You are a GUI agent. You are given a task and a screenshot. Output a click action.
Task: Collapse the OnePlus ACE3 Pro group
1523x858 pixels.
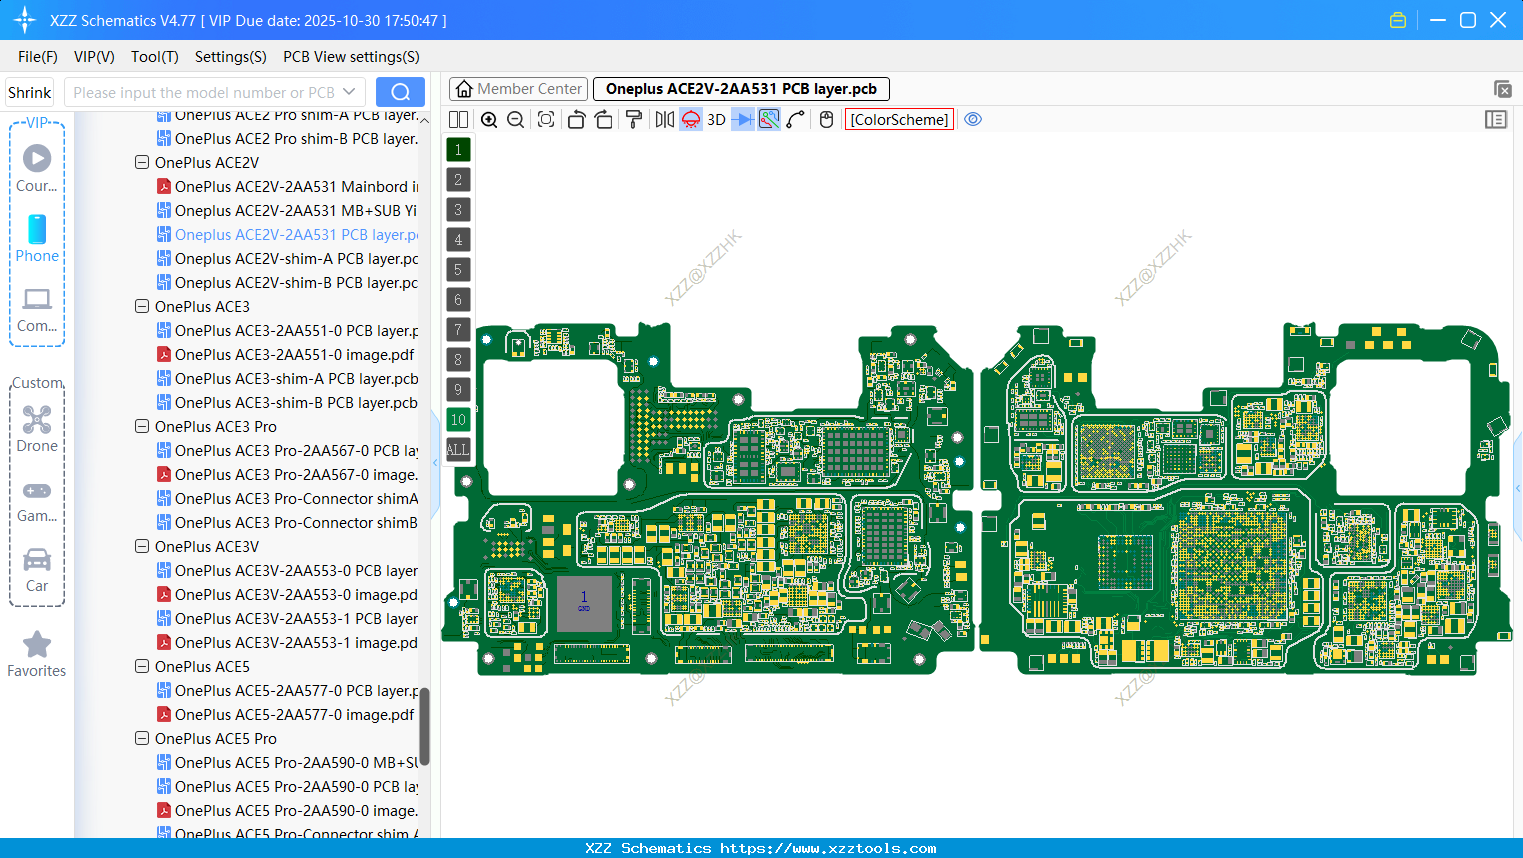click(141, 426)
